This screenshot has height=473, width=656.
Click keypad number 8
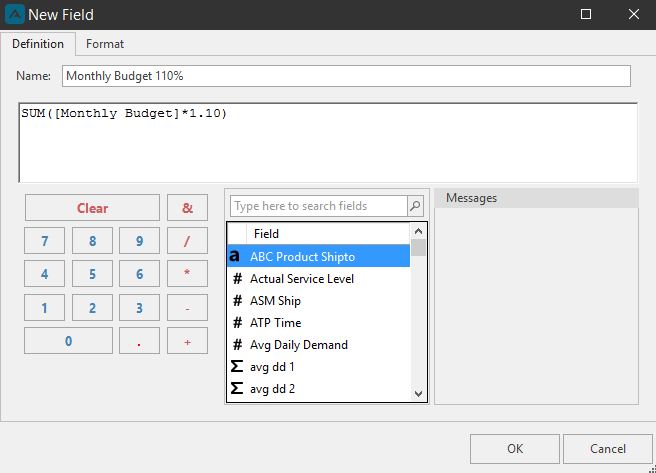coord(92,240)
